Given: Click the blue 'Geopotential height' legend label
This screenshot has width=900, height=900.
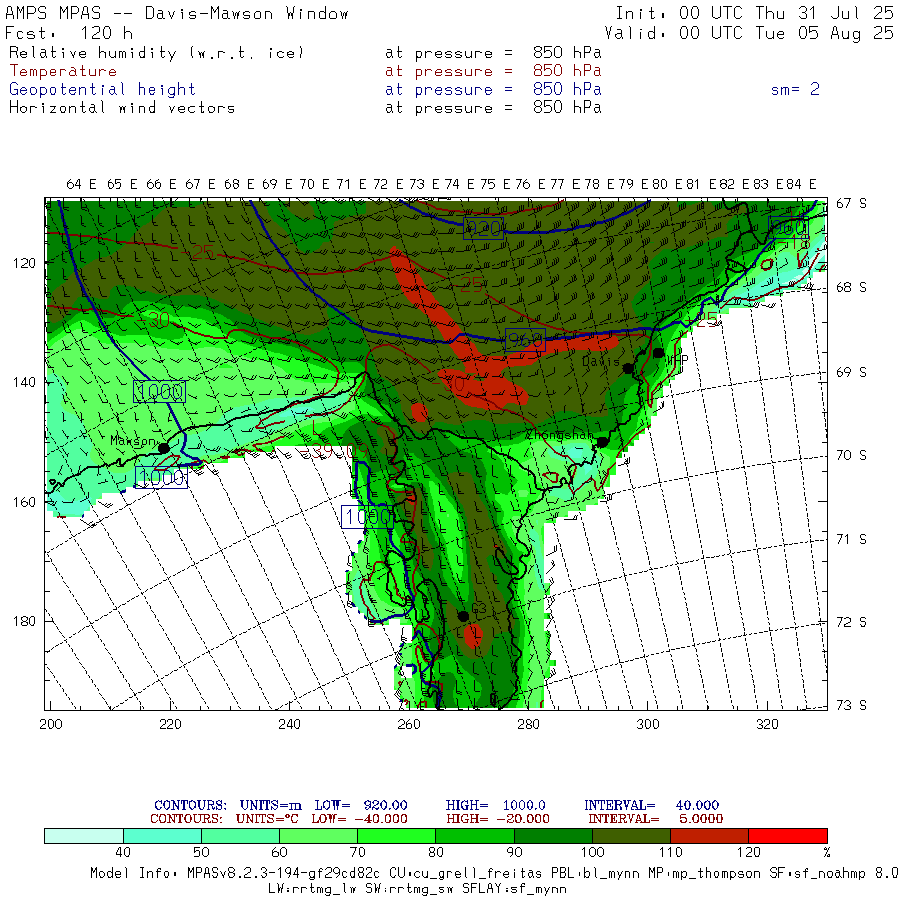Looking at the screenshot, I should [x=102, y=90].
